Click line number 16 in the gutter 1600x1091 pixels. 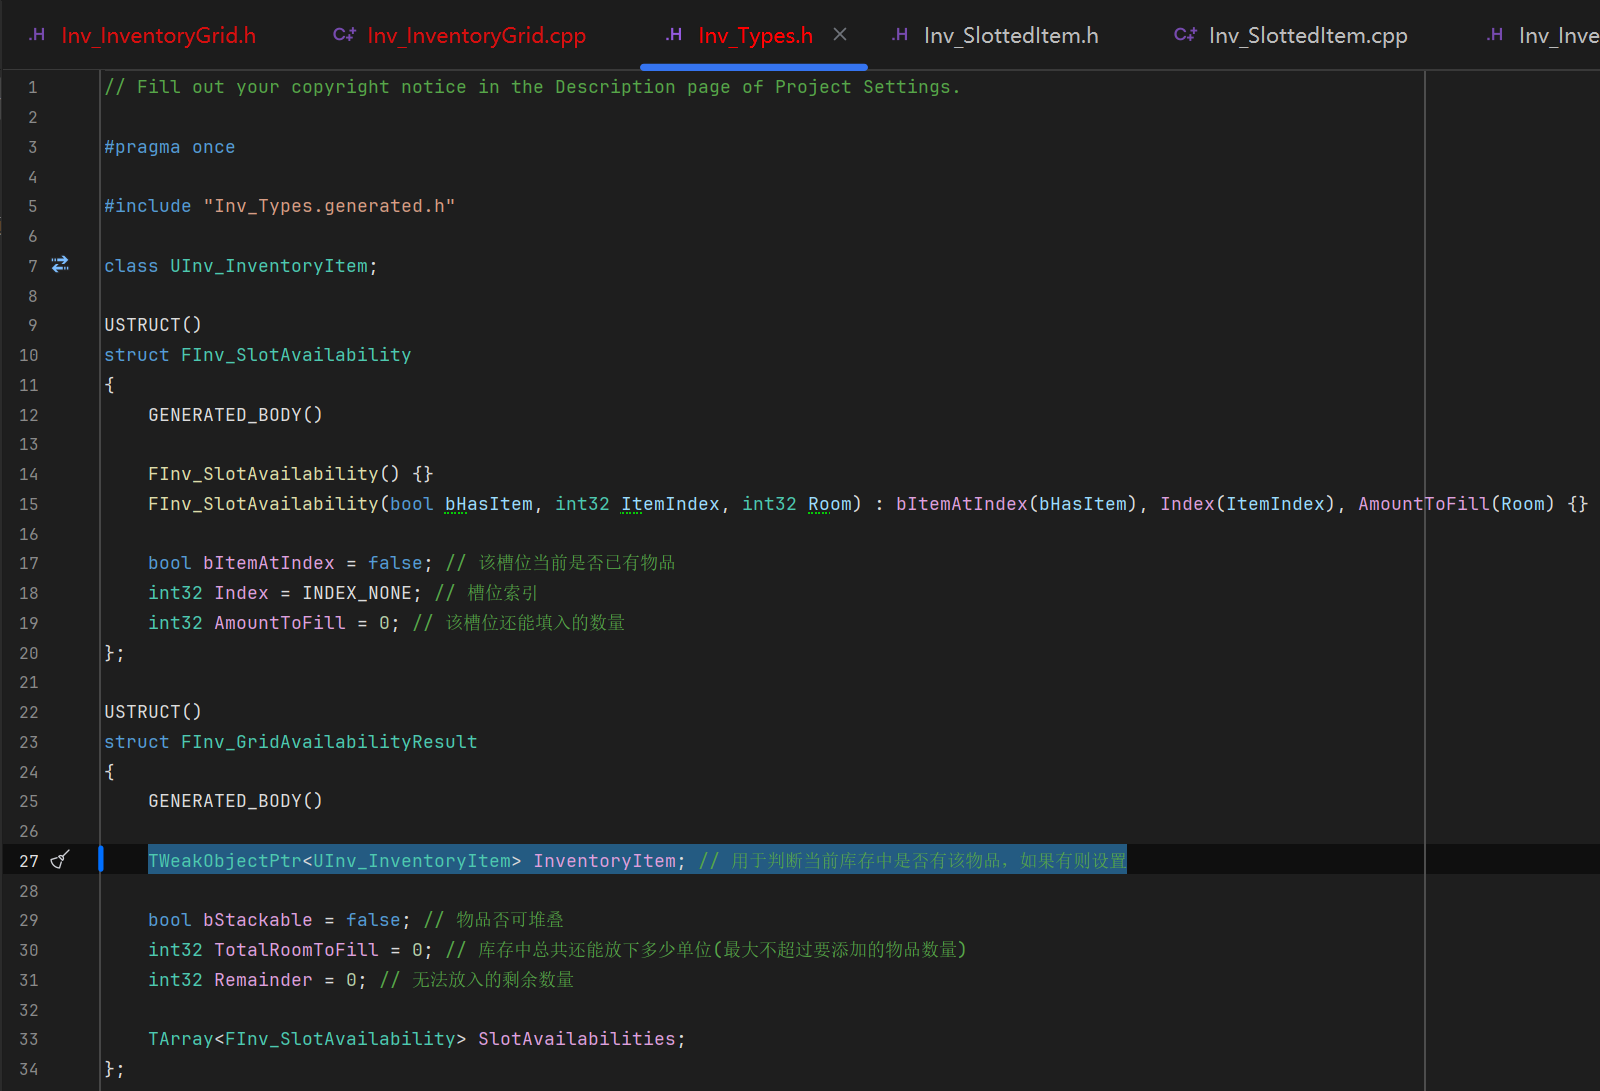click(x=28, y=534)
